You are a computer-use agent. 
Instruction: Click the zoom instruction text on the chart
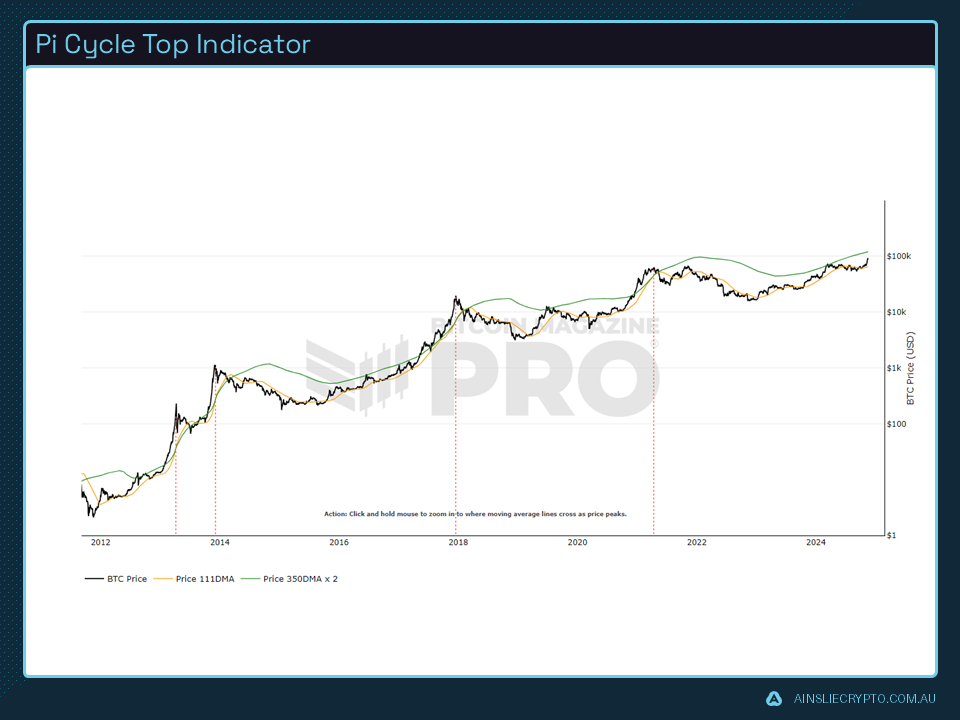pos(475,513)
